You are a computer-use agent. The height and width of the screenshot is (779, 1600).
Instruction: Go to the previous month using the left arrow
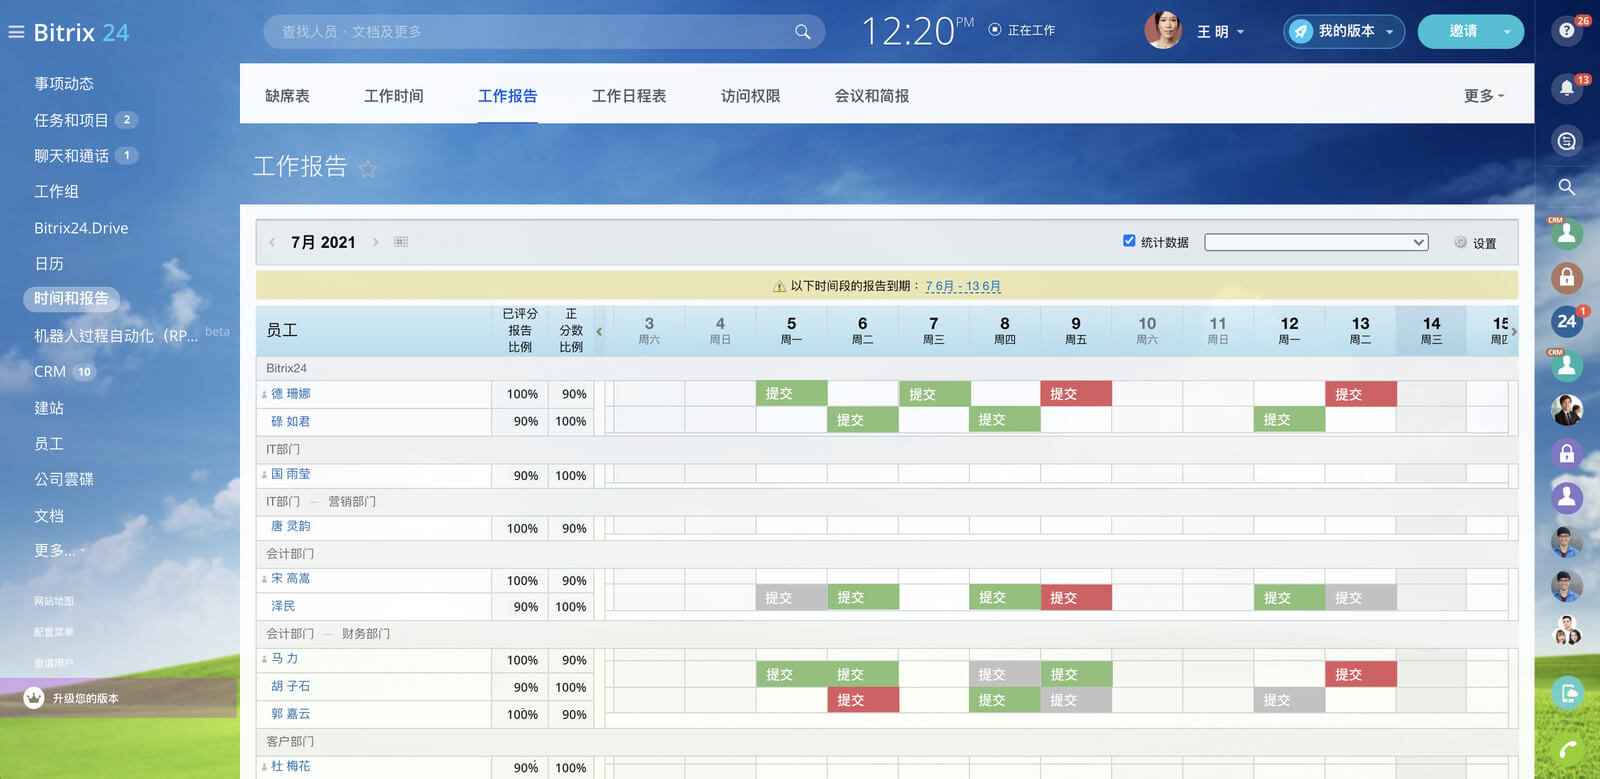(x=272, y=242)
